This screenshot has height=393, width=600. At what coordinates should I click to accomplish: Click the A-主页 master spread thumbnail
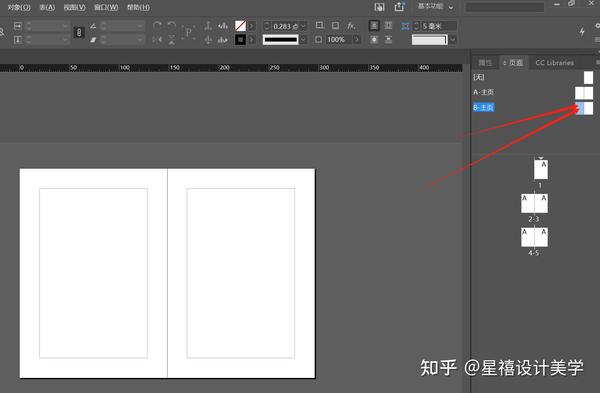pyautogui.click(x=584, y=93)
